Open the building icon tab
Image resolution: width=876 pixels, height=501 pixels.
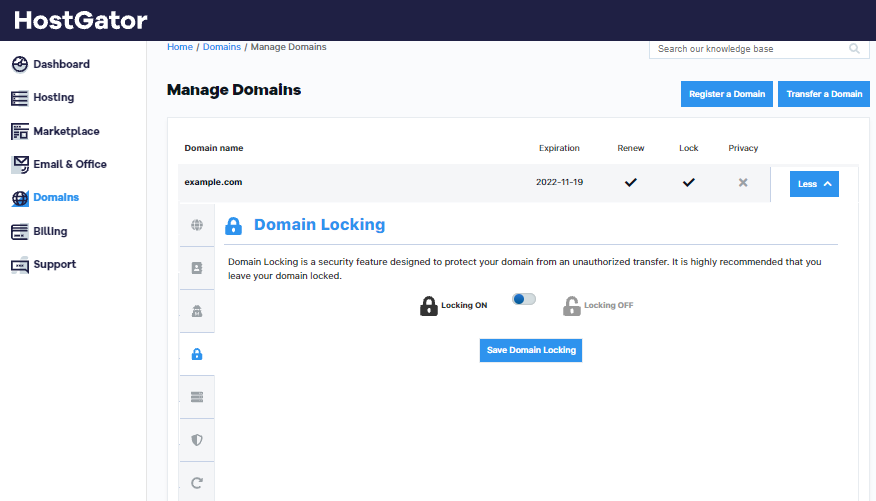point(197,311)
